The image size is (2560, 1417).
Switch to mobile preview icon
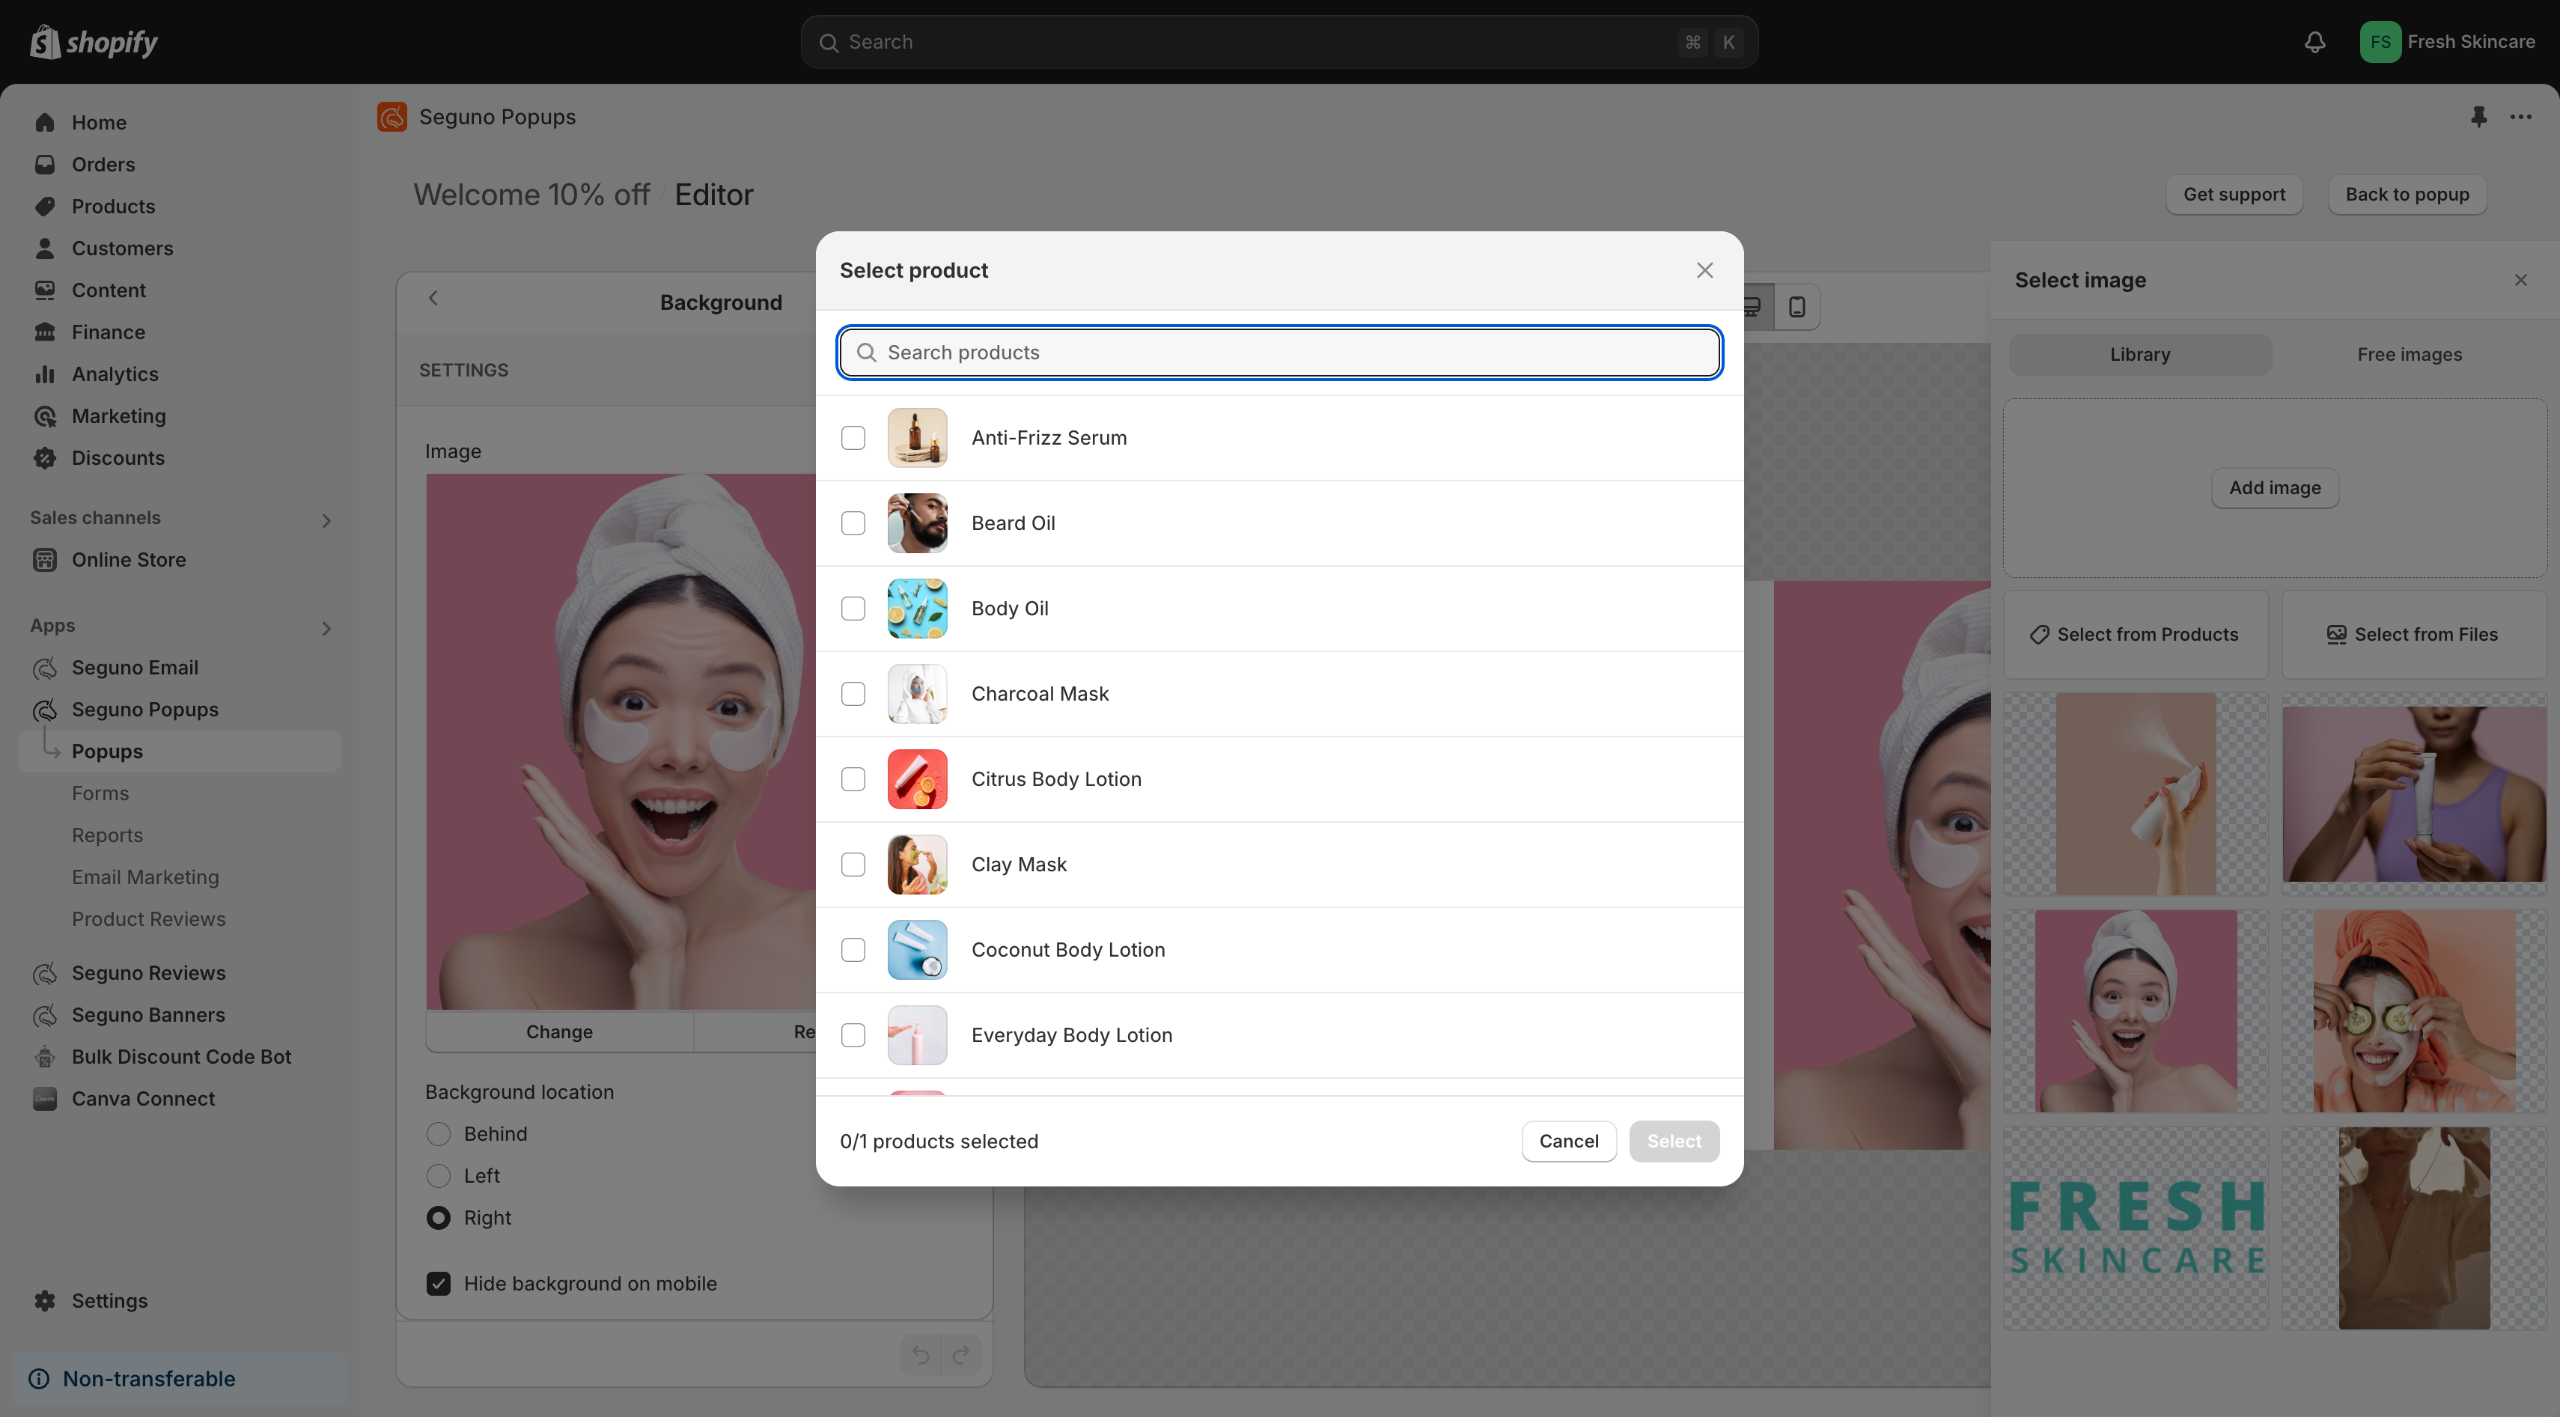pyautogui.click(x=1797, y=307)
